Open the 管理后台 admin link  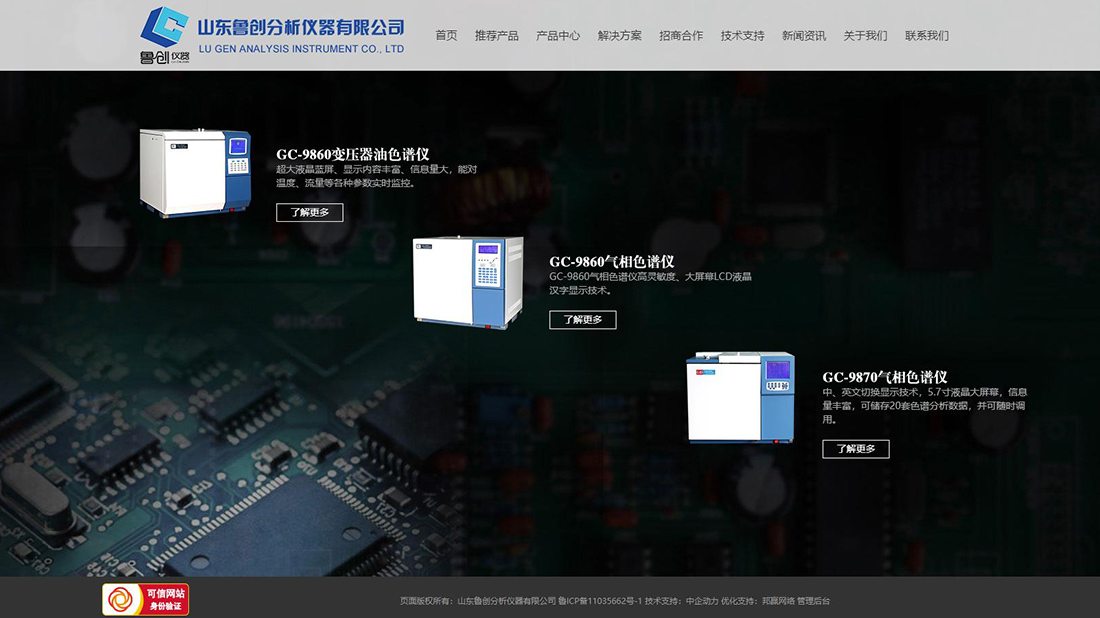(812, 601)
